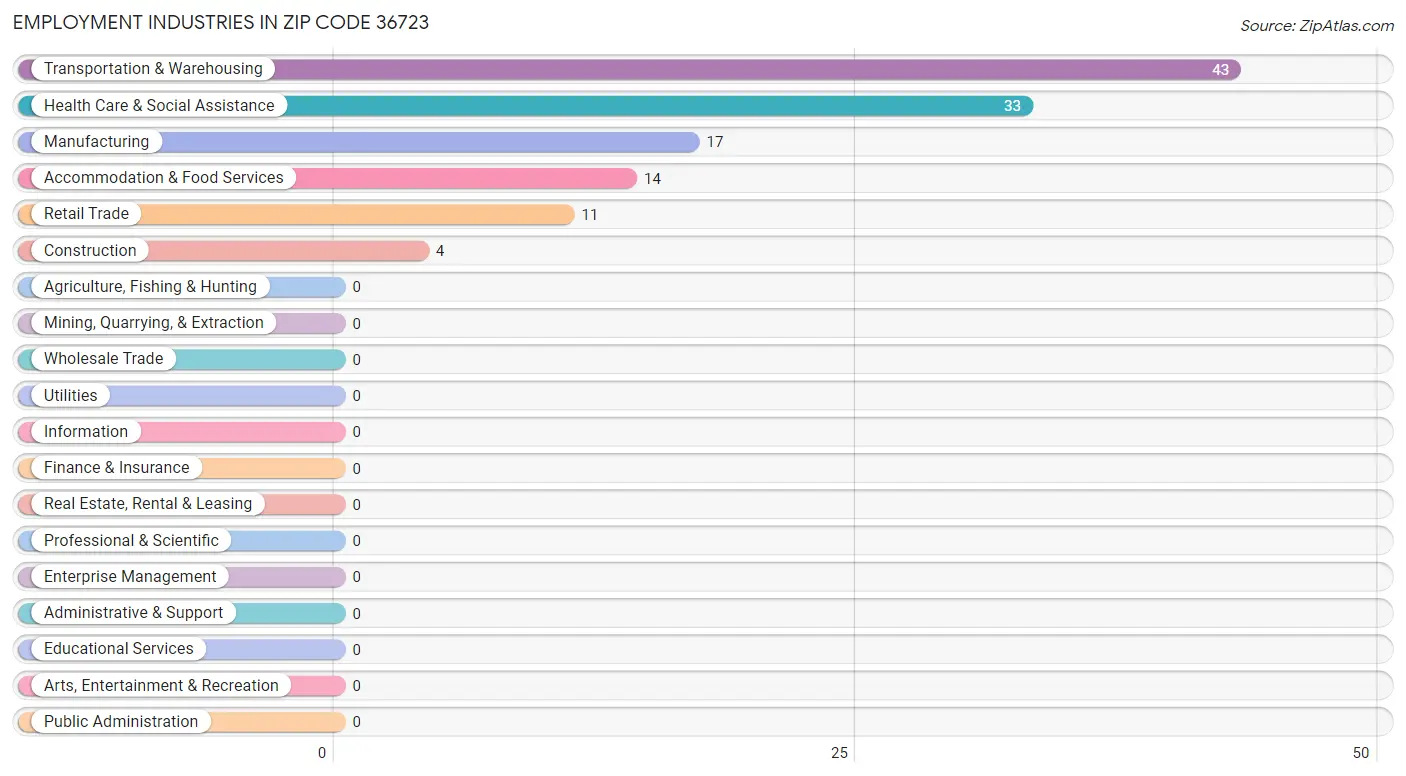Click the zero value beside Public Administration bar
The width and height of the screenshot is (1406, 776).
pyautogui.click(x=356, y=722)
